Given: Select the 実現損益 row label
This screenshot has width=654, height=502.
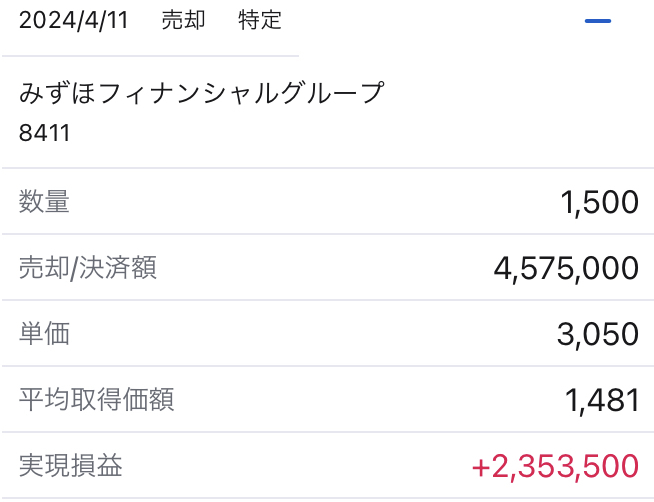Looking at the screenshot, I should point(70,465).
